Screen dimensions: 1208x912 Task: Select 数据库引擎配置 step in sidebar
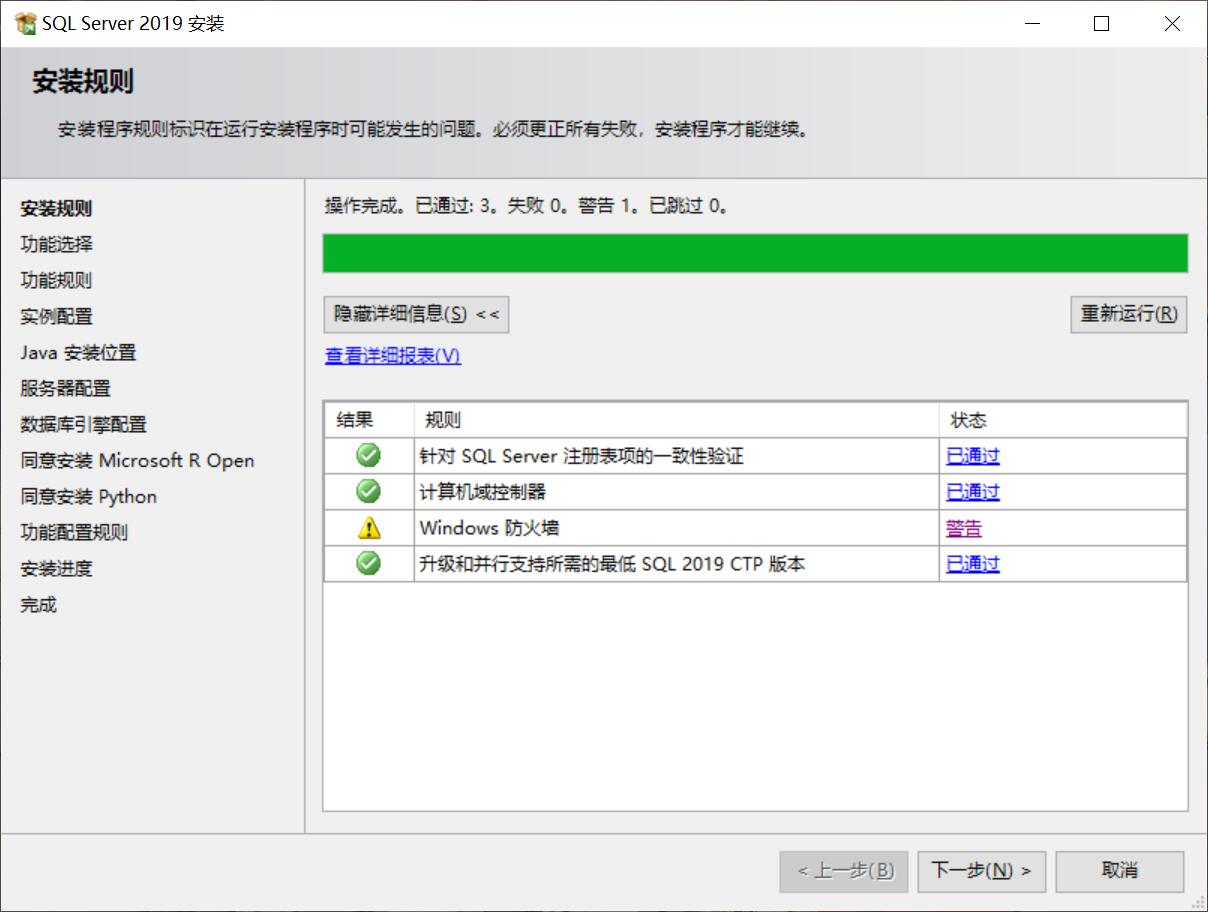coord(83,425)
